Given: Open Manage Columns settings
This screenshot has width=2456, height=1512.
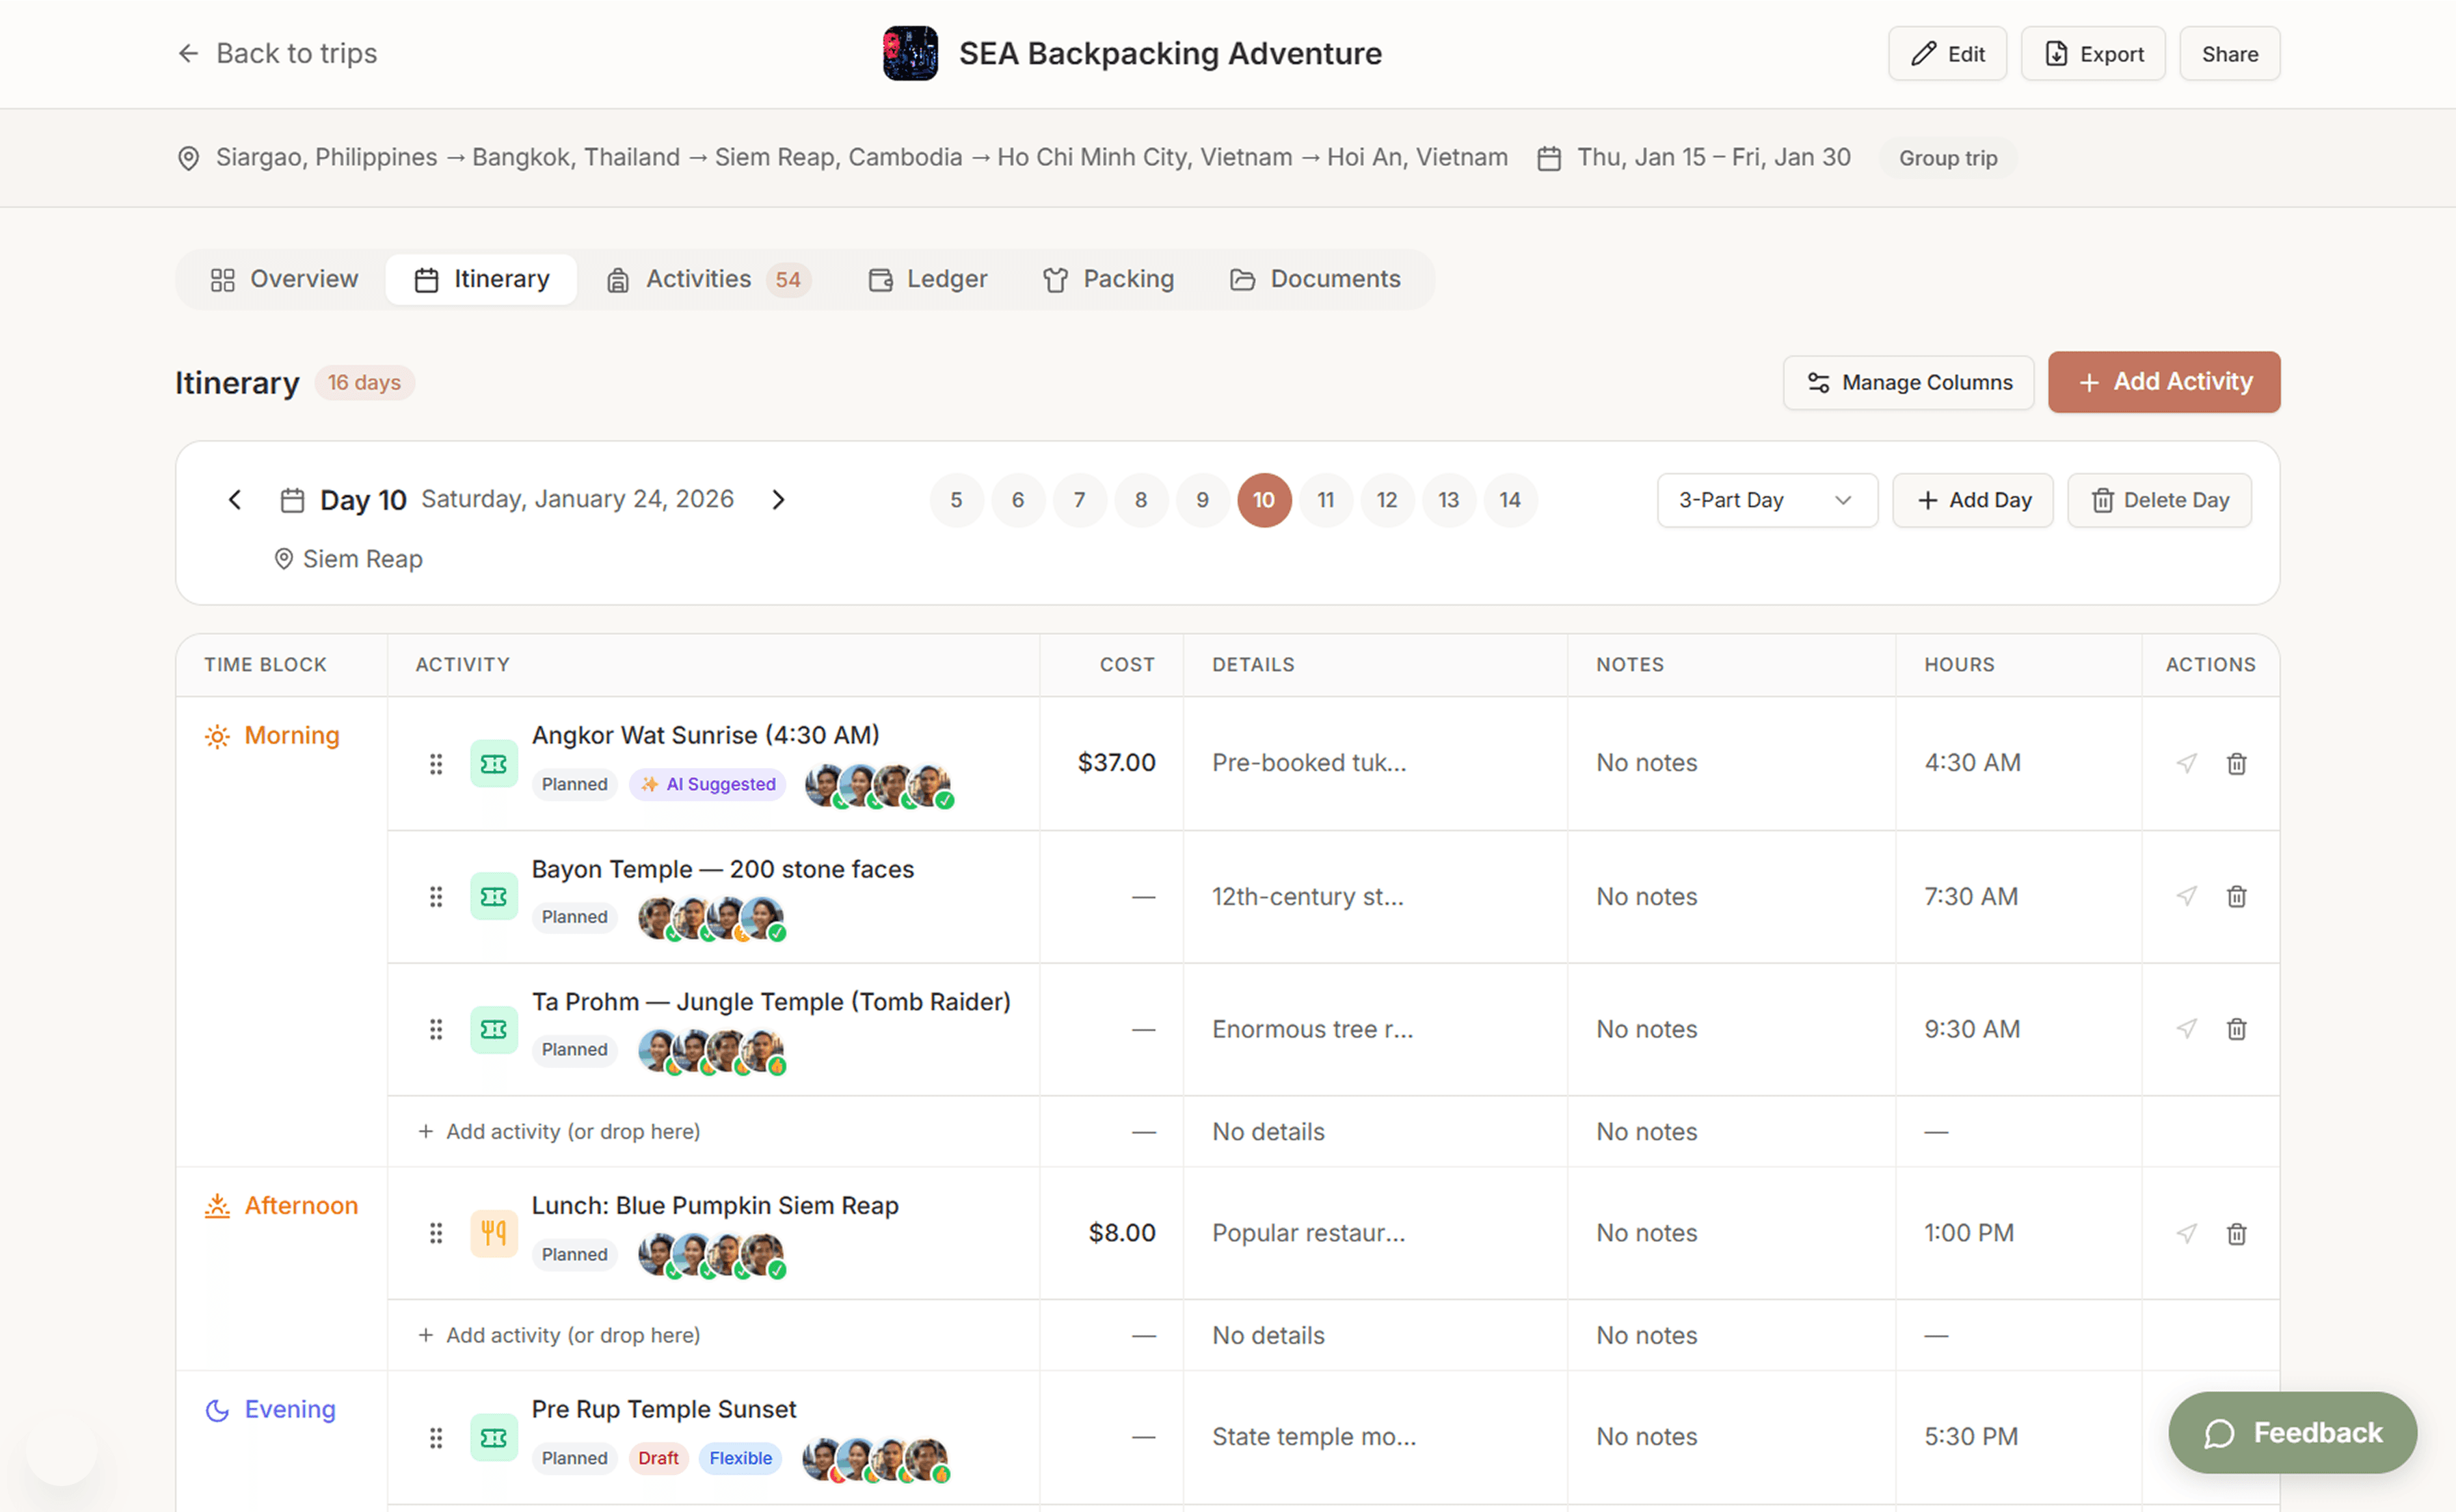Looking at the screenshot, I should tap(1908, 382).
